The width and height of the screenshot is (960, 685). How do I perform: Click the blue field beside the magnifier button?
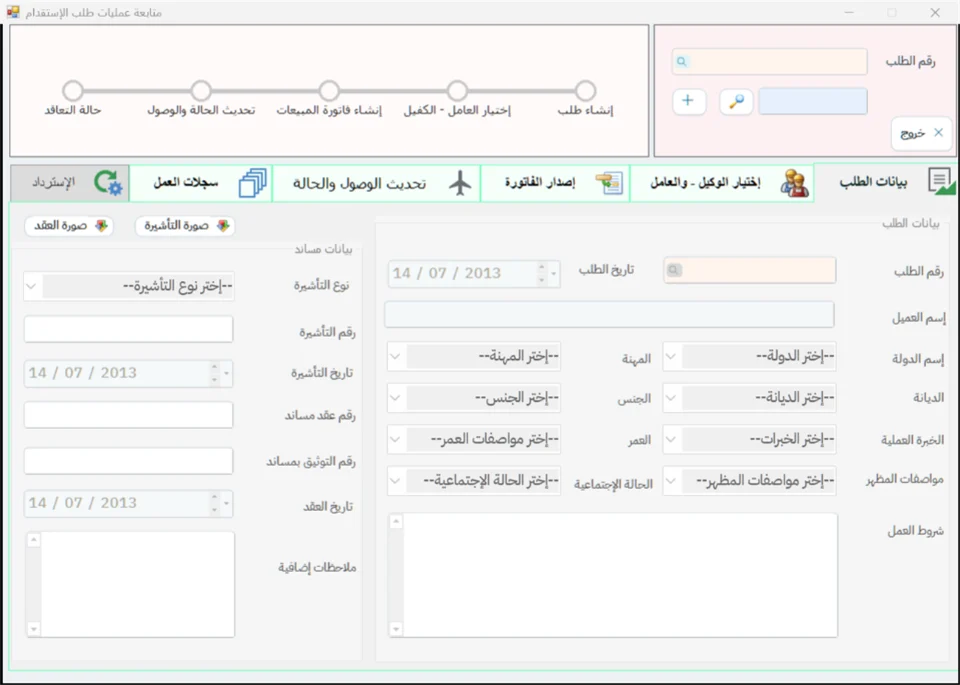(x=813, y=101)
